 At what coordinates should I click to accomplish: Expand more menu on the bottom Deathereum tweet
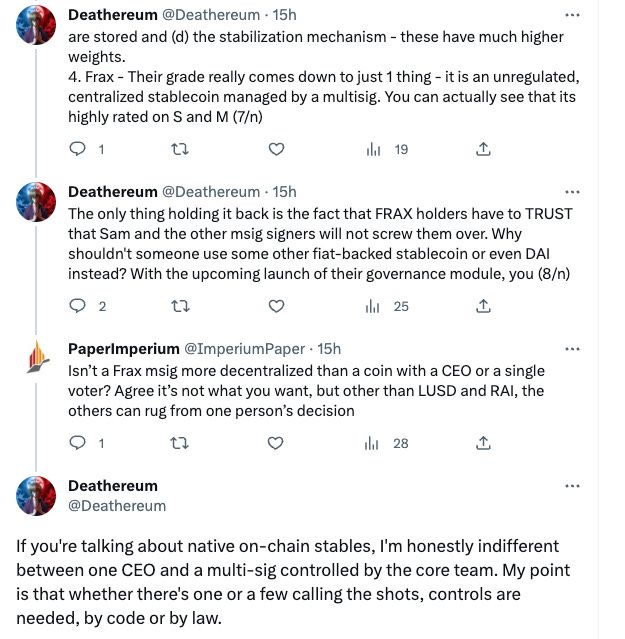(x=572, y=486)
